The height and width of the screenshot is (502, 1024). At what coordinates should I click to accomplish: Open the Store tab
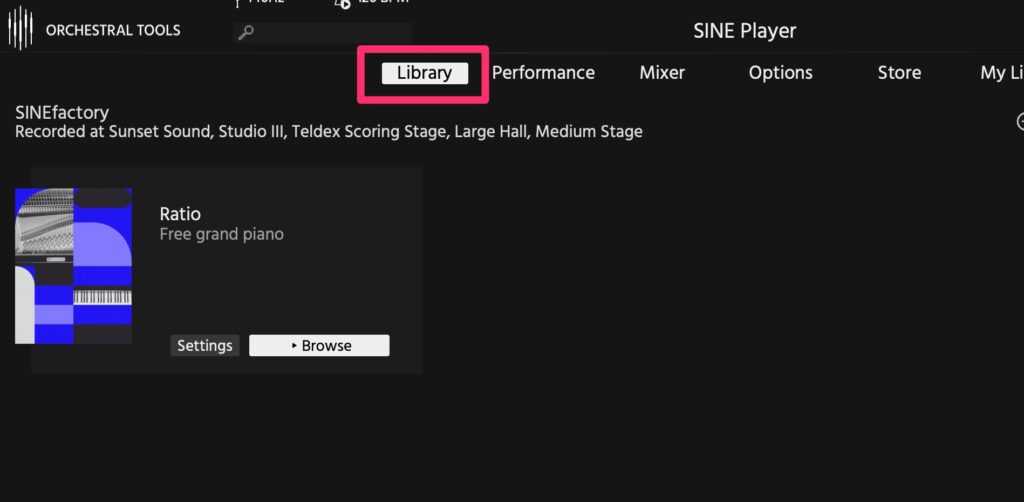click(x=899, y=73)
